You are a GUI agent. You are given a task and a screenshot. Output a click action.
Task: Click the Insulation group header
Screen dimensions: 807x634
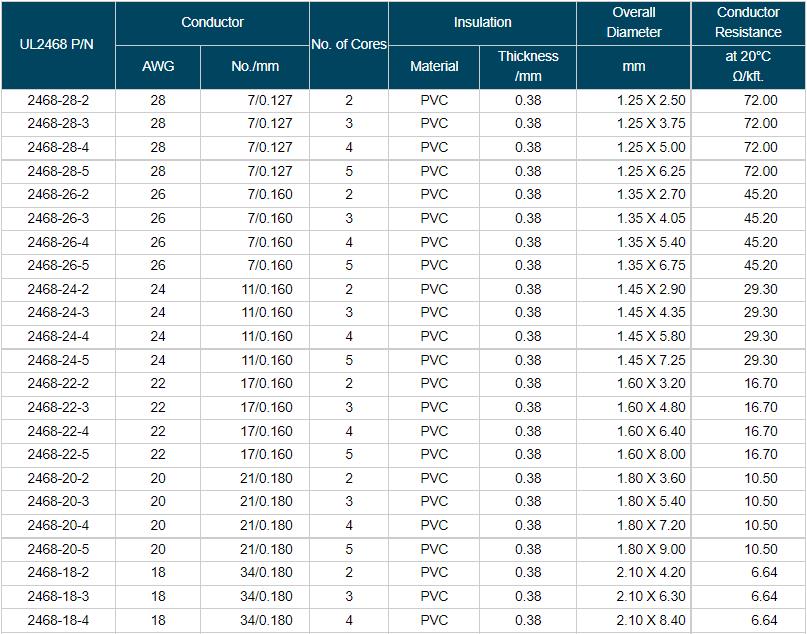pyautogui.click(x=482, y=22)
